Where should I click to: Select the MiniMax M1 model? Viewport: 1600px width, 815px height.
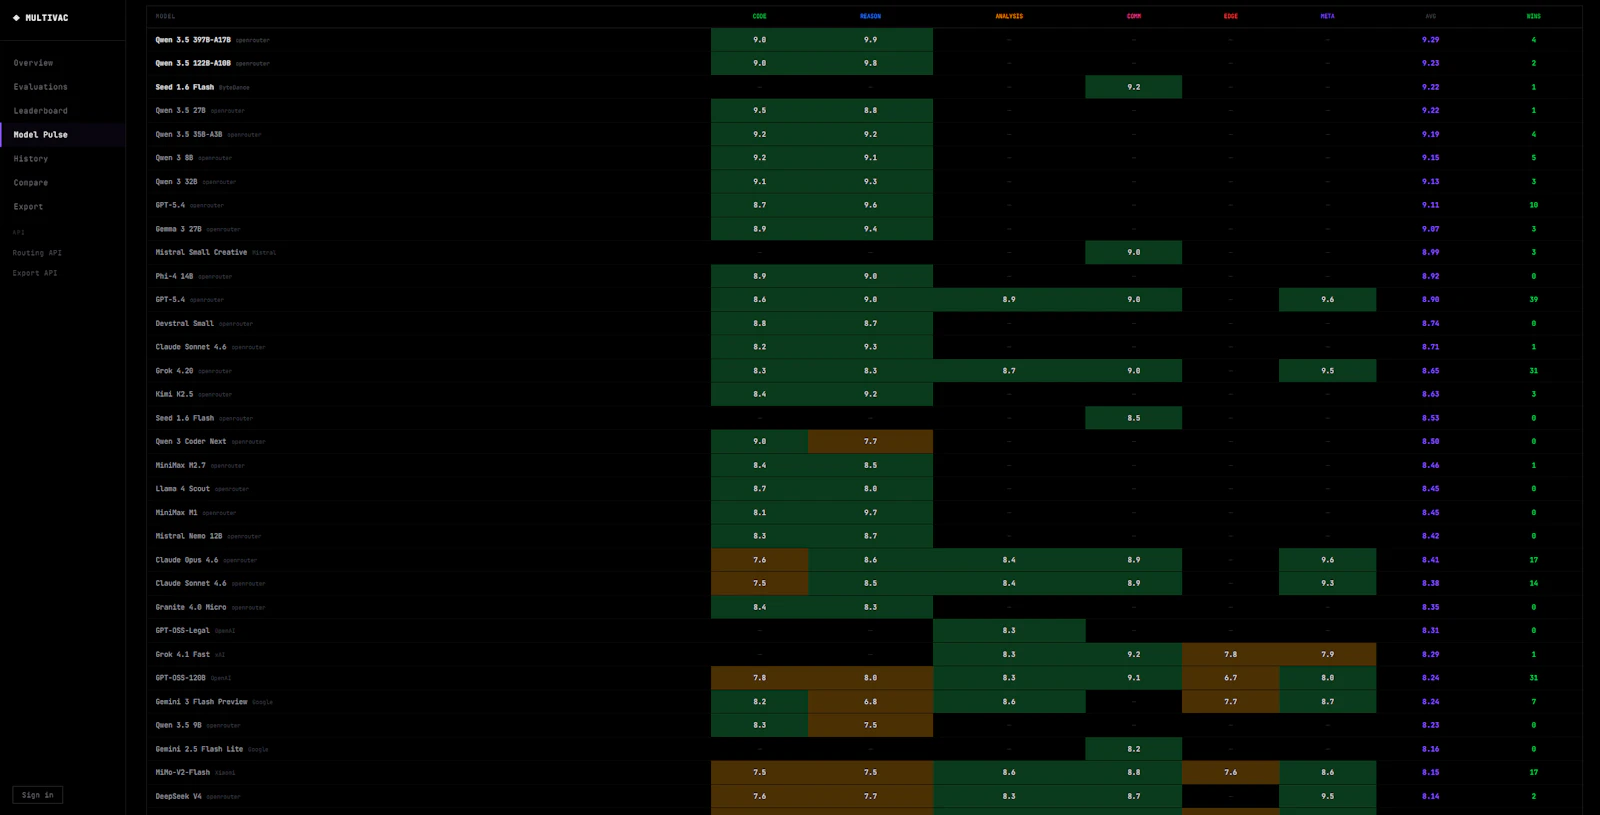click(176, 512)
